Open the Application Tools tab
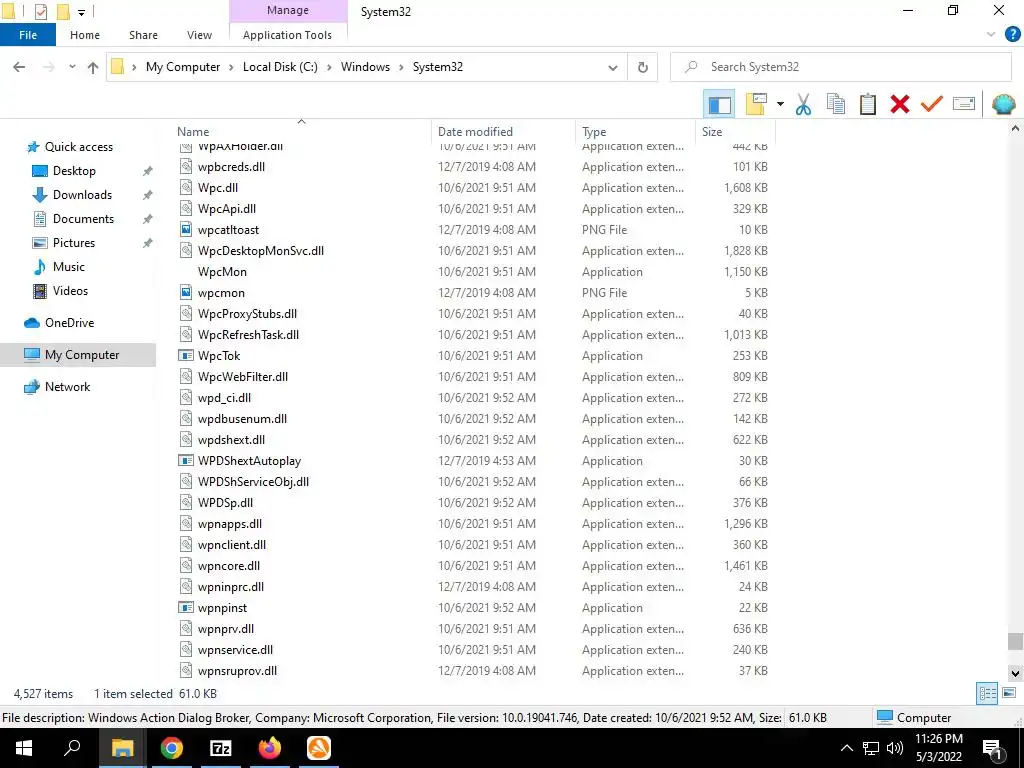This screenshot has width=1024, height=768. click(x=287, y=35)
